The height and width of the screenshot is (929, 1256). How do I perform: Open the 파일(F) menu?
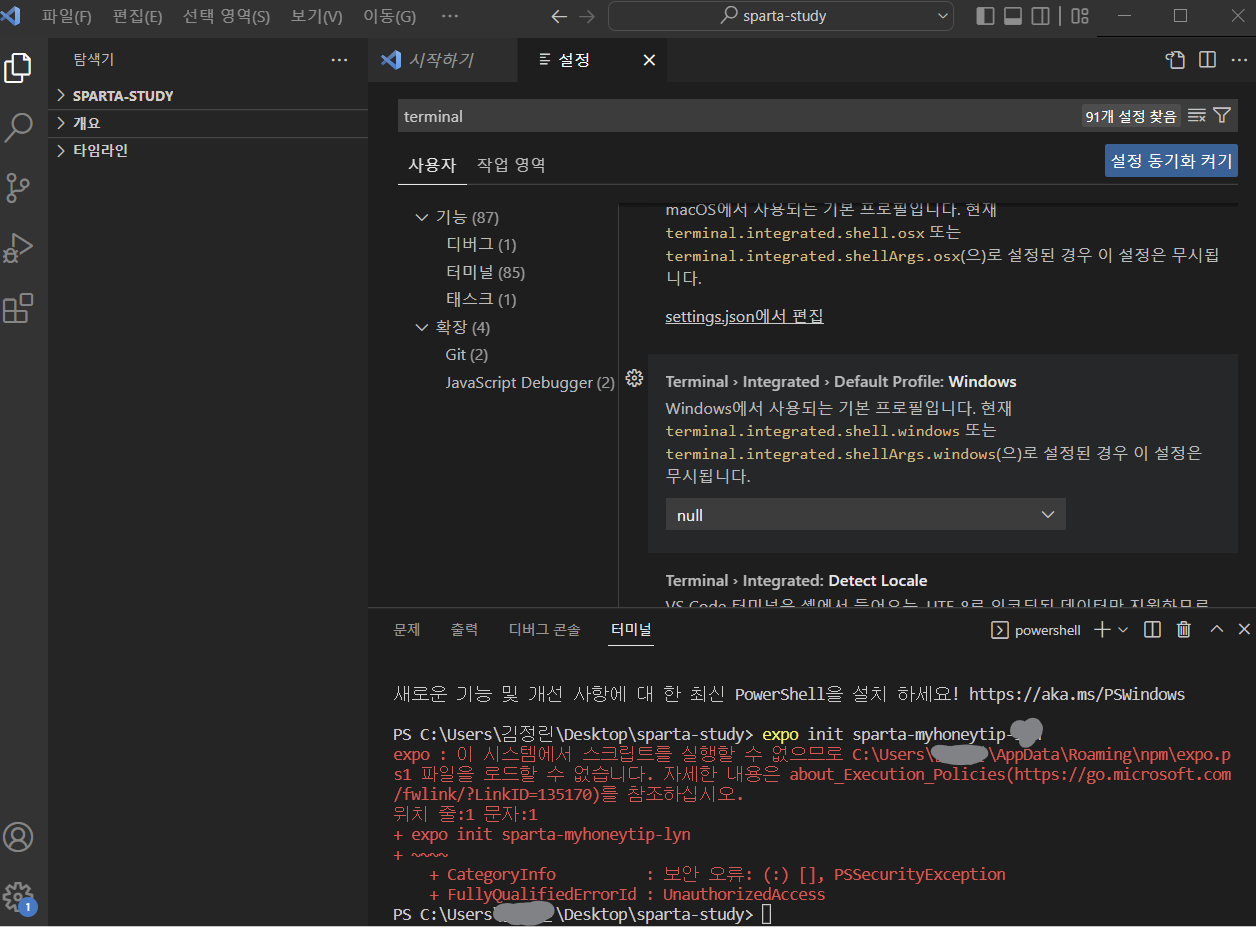pos(67,16)
